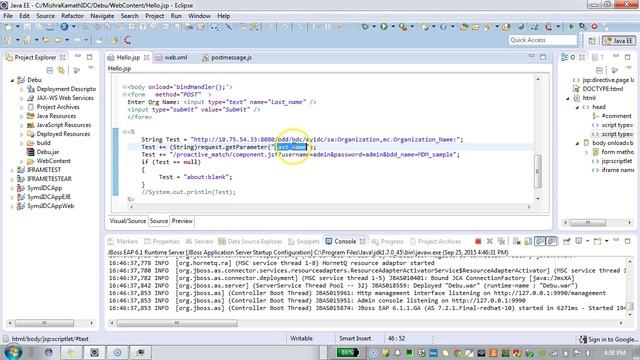Open the Window menu
The width and height of the screenshot is (640, 360).
(x=199, y=16)
